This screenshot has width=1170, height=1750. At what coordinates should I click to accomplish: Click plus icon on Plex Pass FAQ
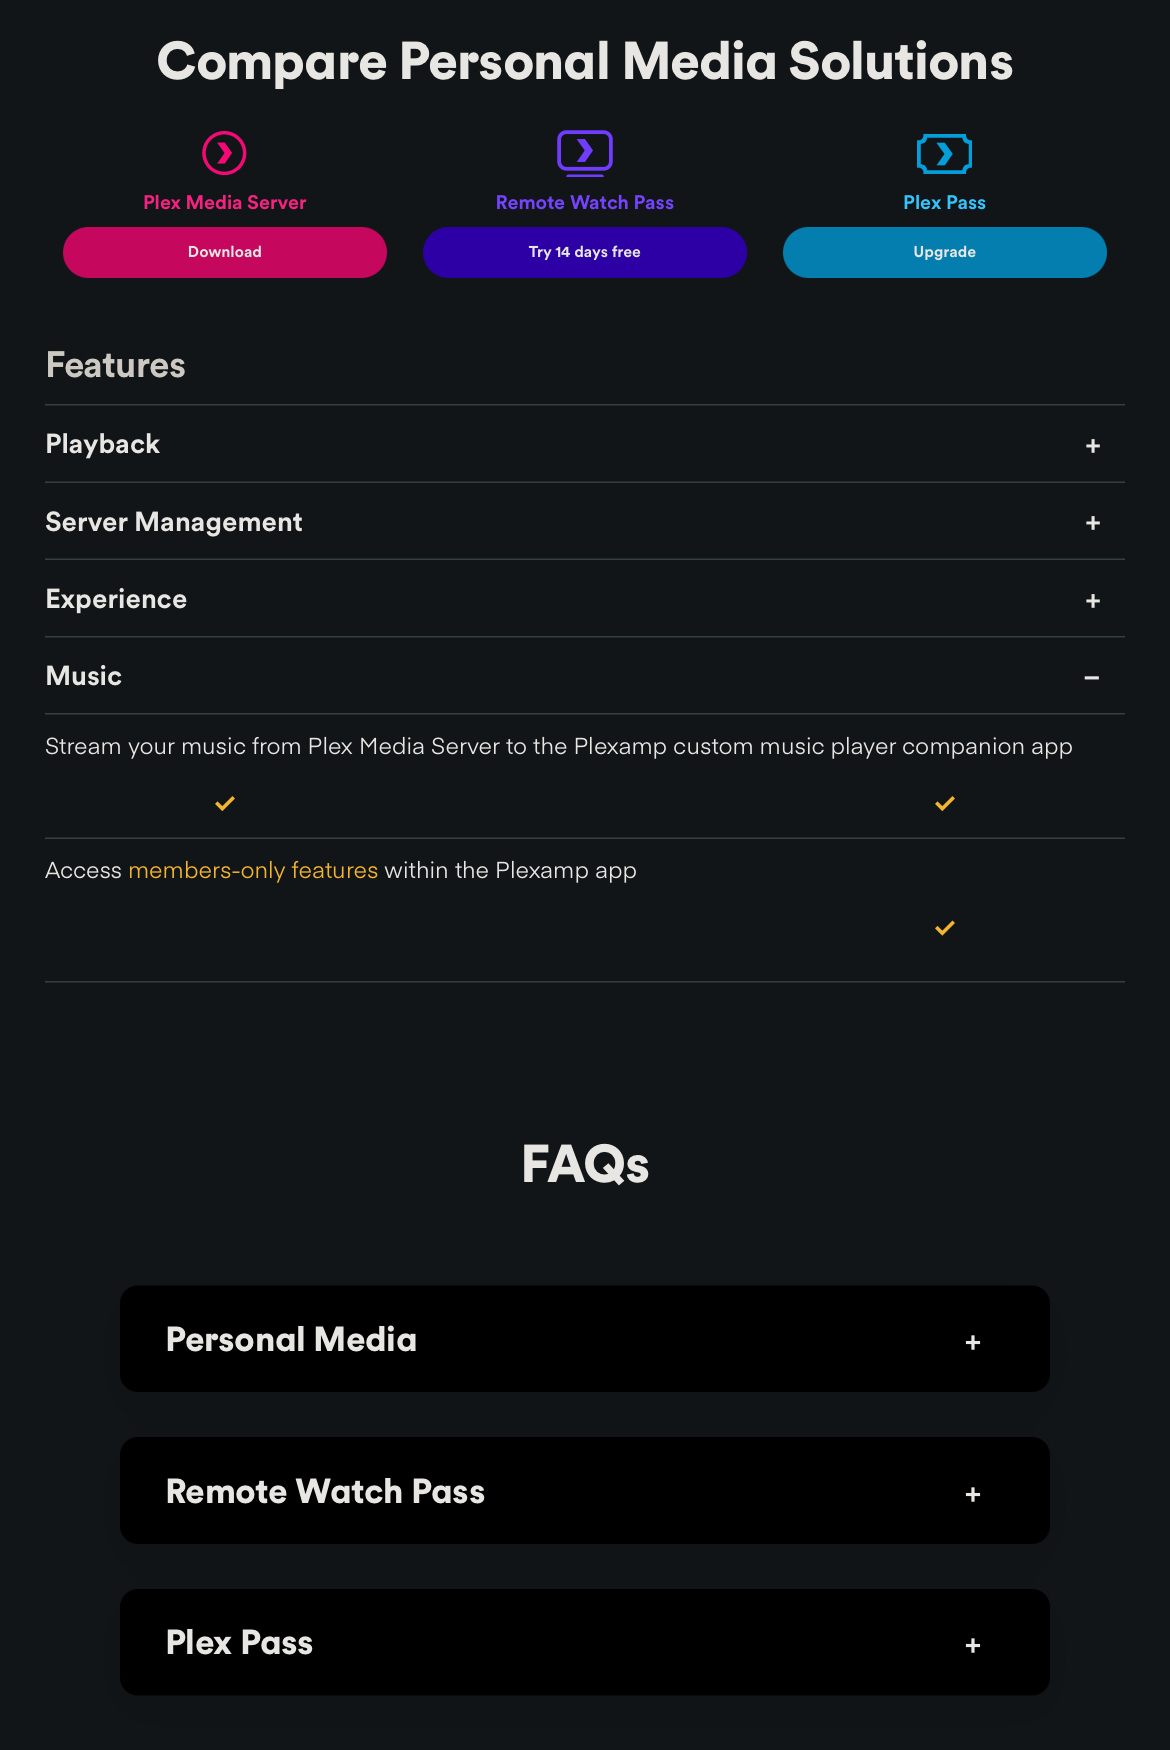973,1646
